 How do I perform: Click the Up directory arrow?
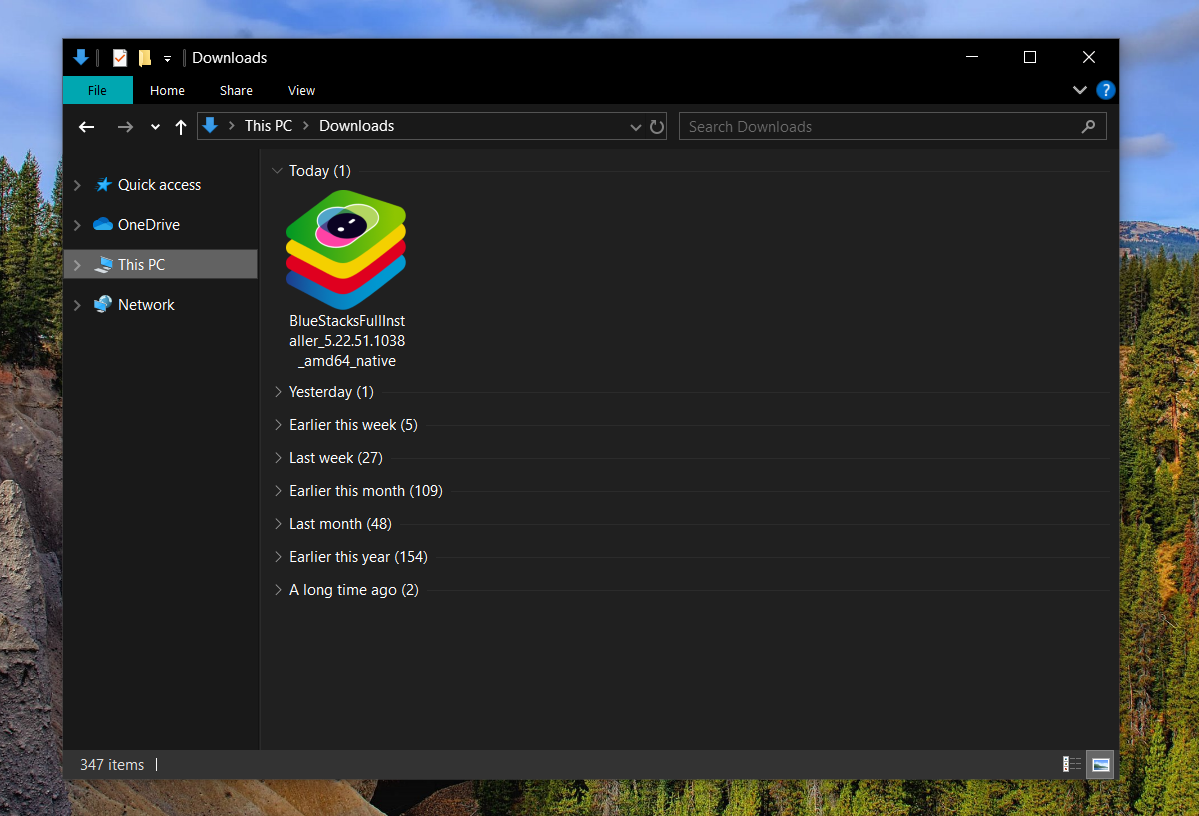tap(181, 127)
